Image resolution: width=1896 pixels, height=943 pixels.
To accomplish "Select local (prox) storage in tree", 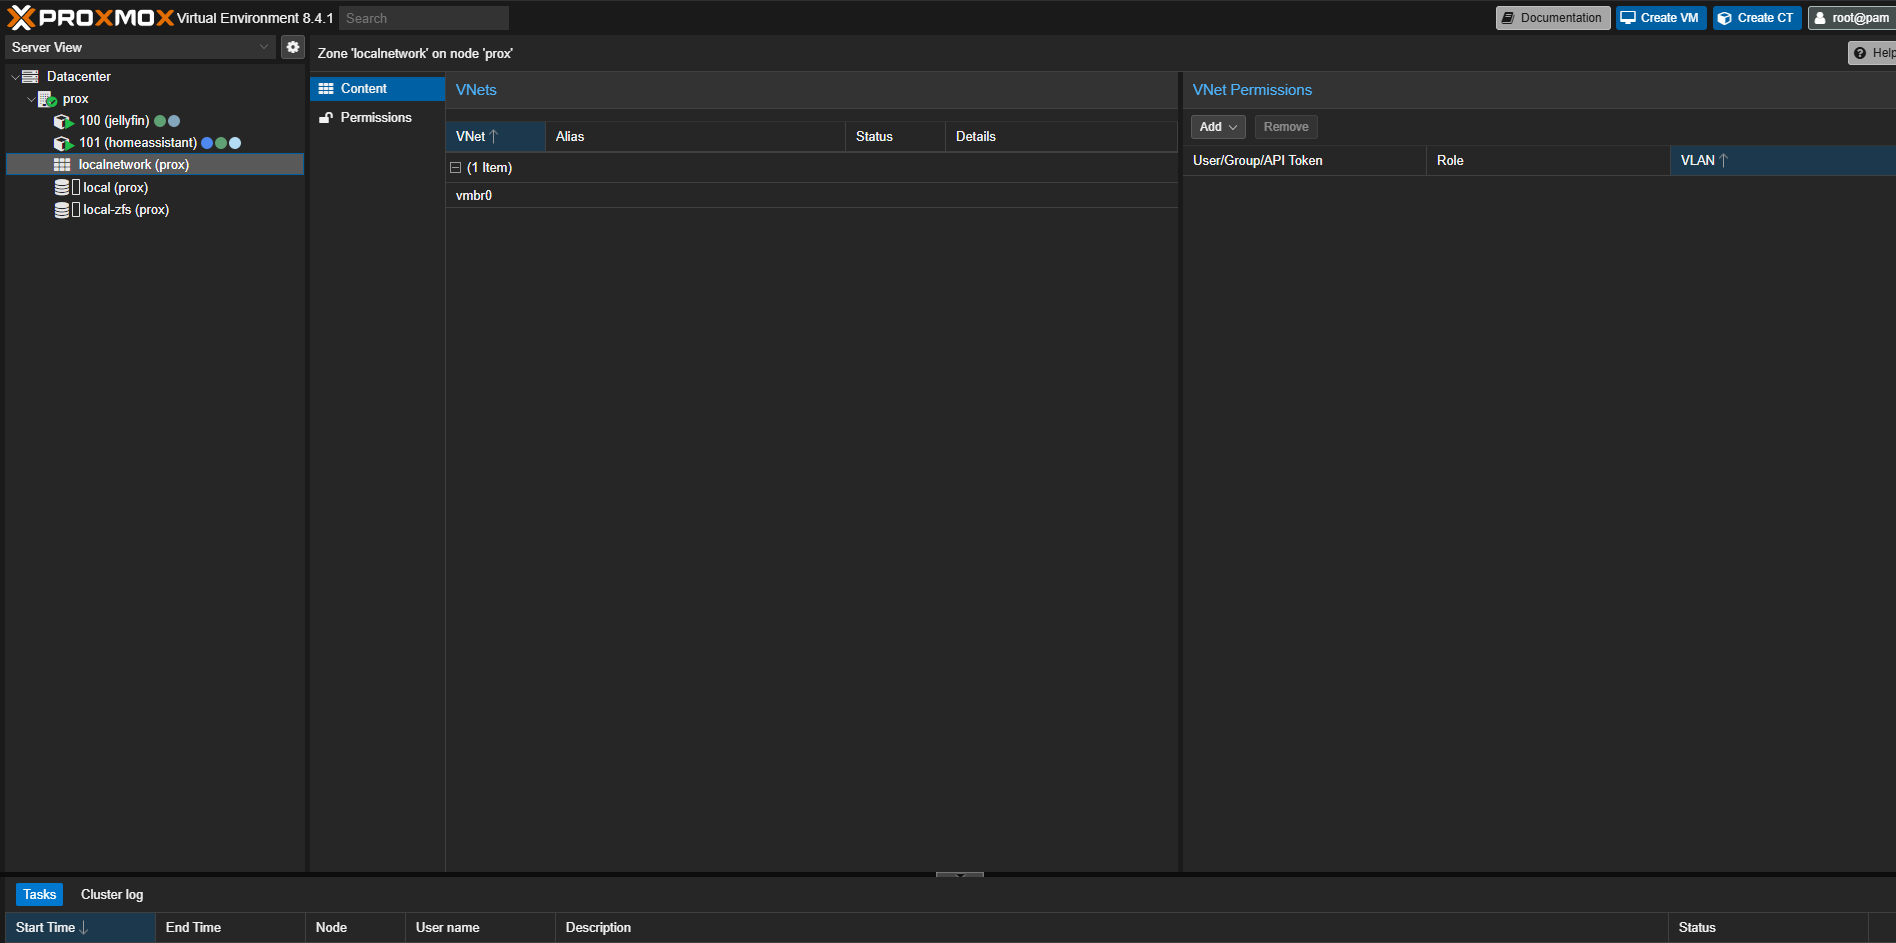I will point(155,188).
